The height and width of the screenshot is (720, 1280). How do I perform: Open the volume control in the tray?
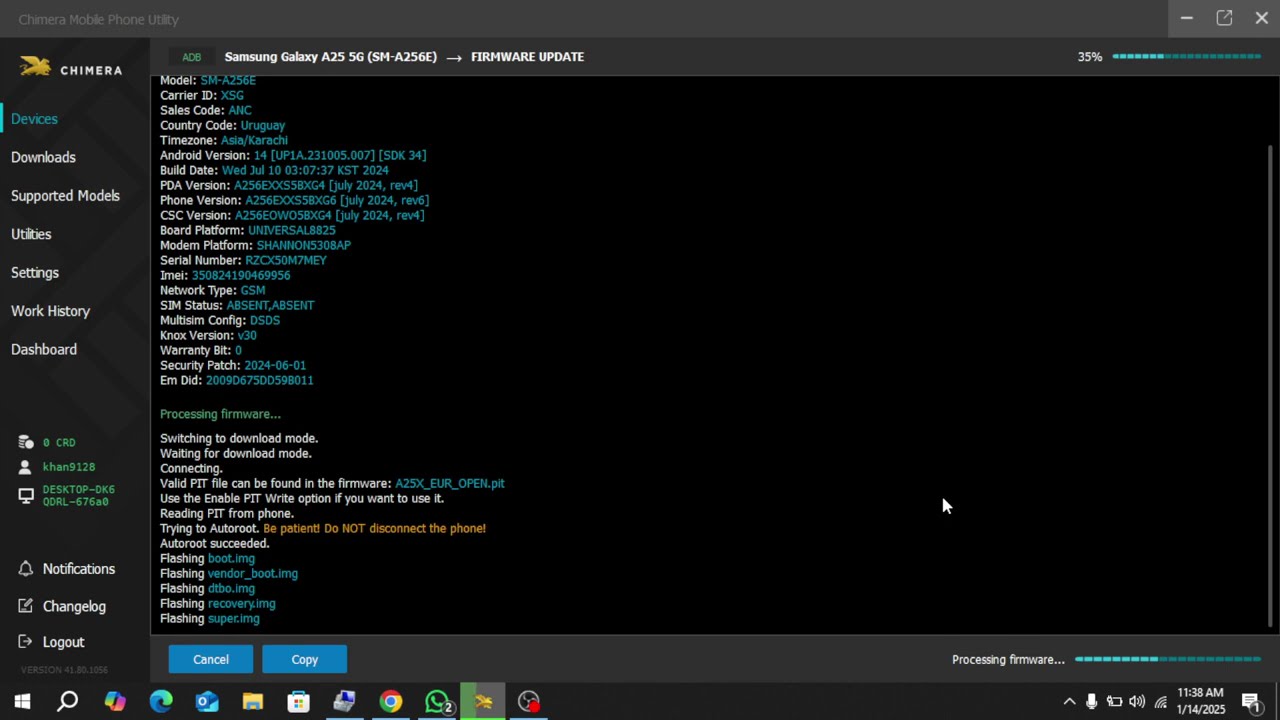coord(1137,702)
